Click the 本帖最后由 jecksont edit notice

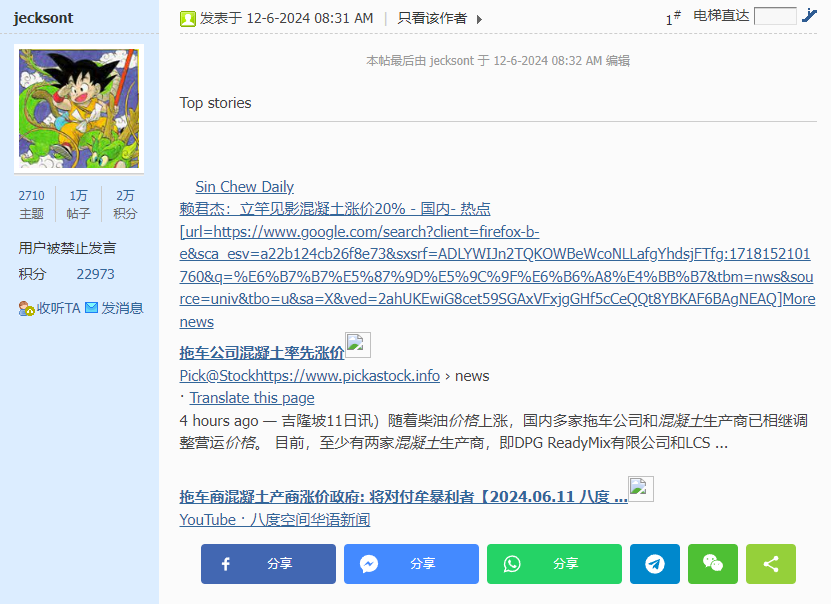tap(498, 61)
